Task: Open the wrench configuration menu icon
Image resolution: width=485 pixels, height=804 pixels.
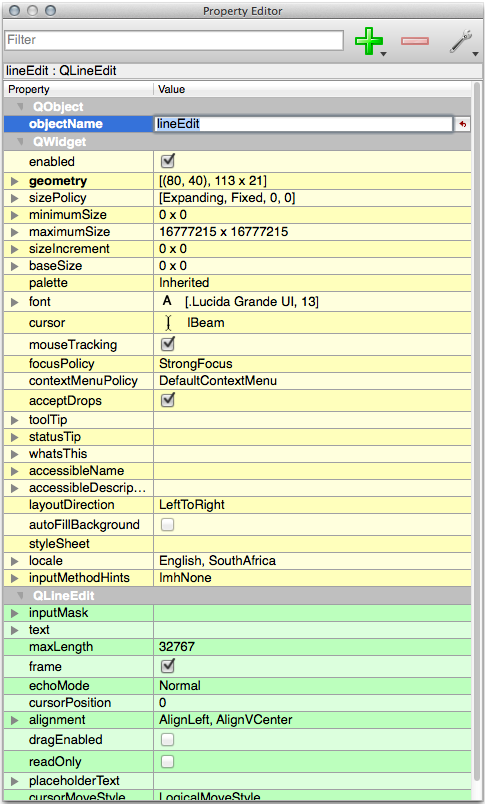Action: 461,41
